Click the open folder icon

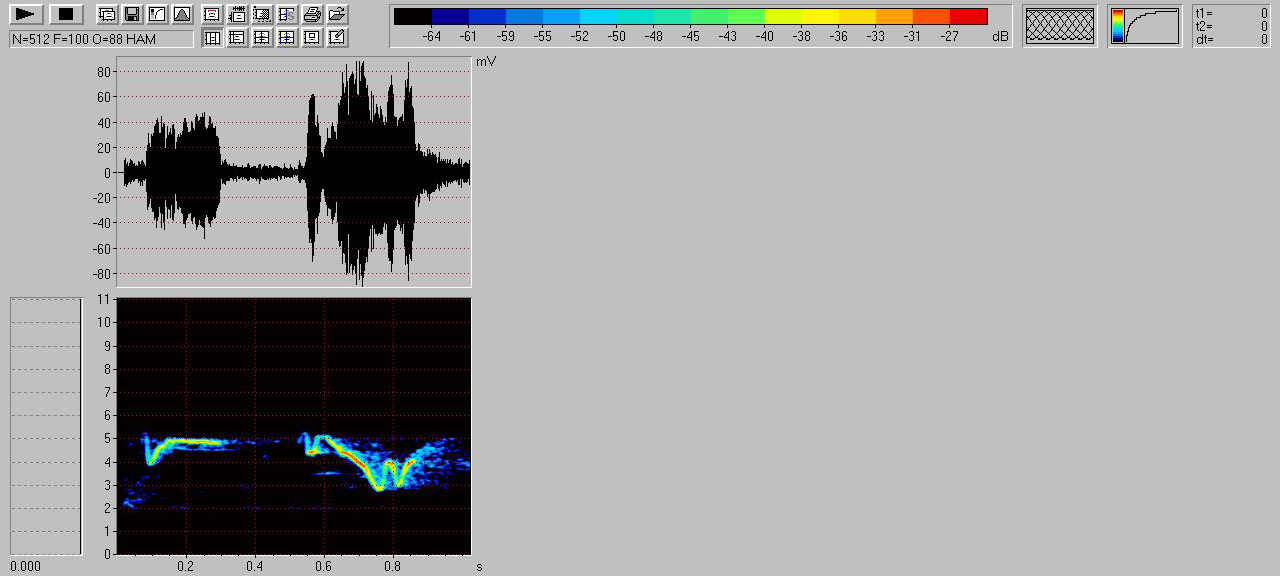point(337,14)
